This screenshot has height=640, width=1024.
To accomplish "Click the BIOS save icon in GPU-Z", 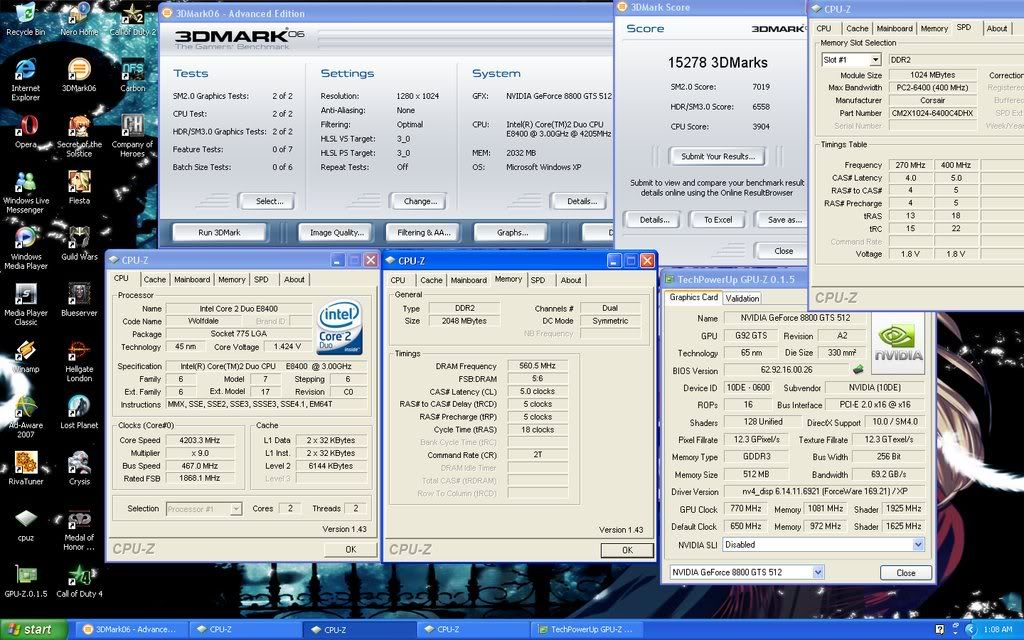I will tap(857, 370).
